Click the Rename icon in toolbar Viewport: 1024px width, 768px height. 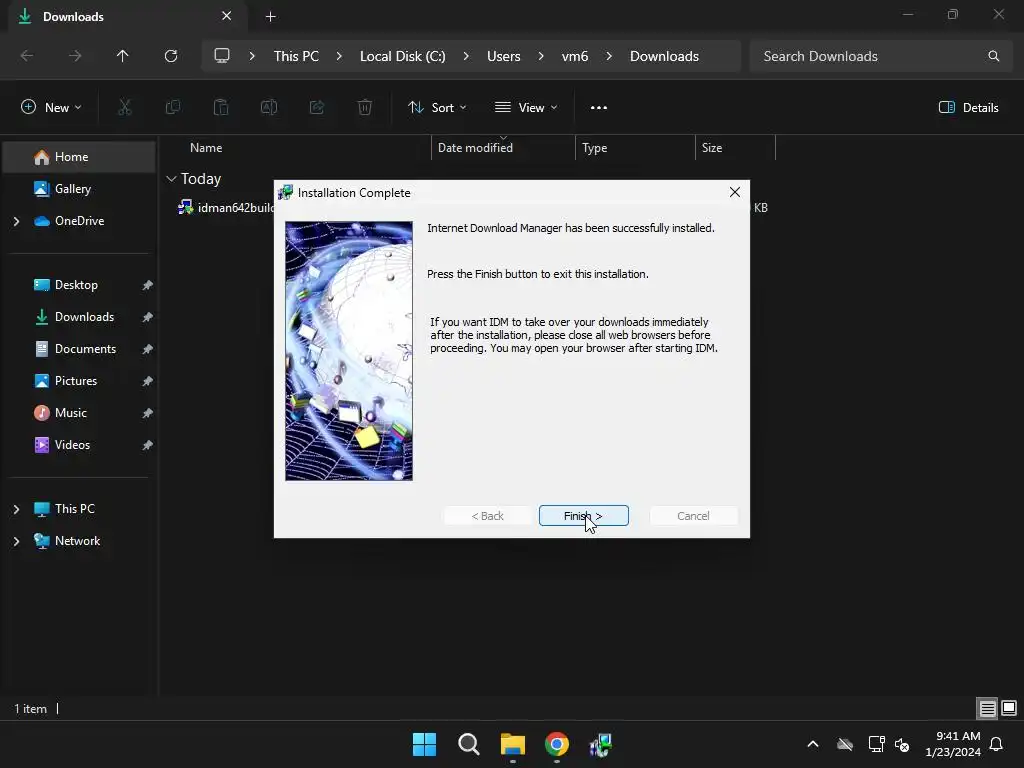pyautogui.click(x=269, y=107)
